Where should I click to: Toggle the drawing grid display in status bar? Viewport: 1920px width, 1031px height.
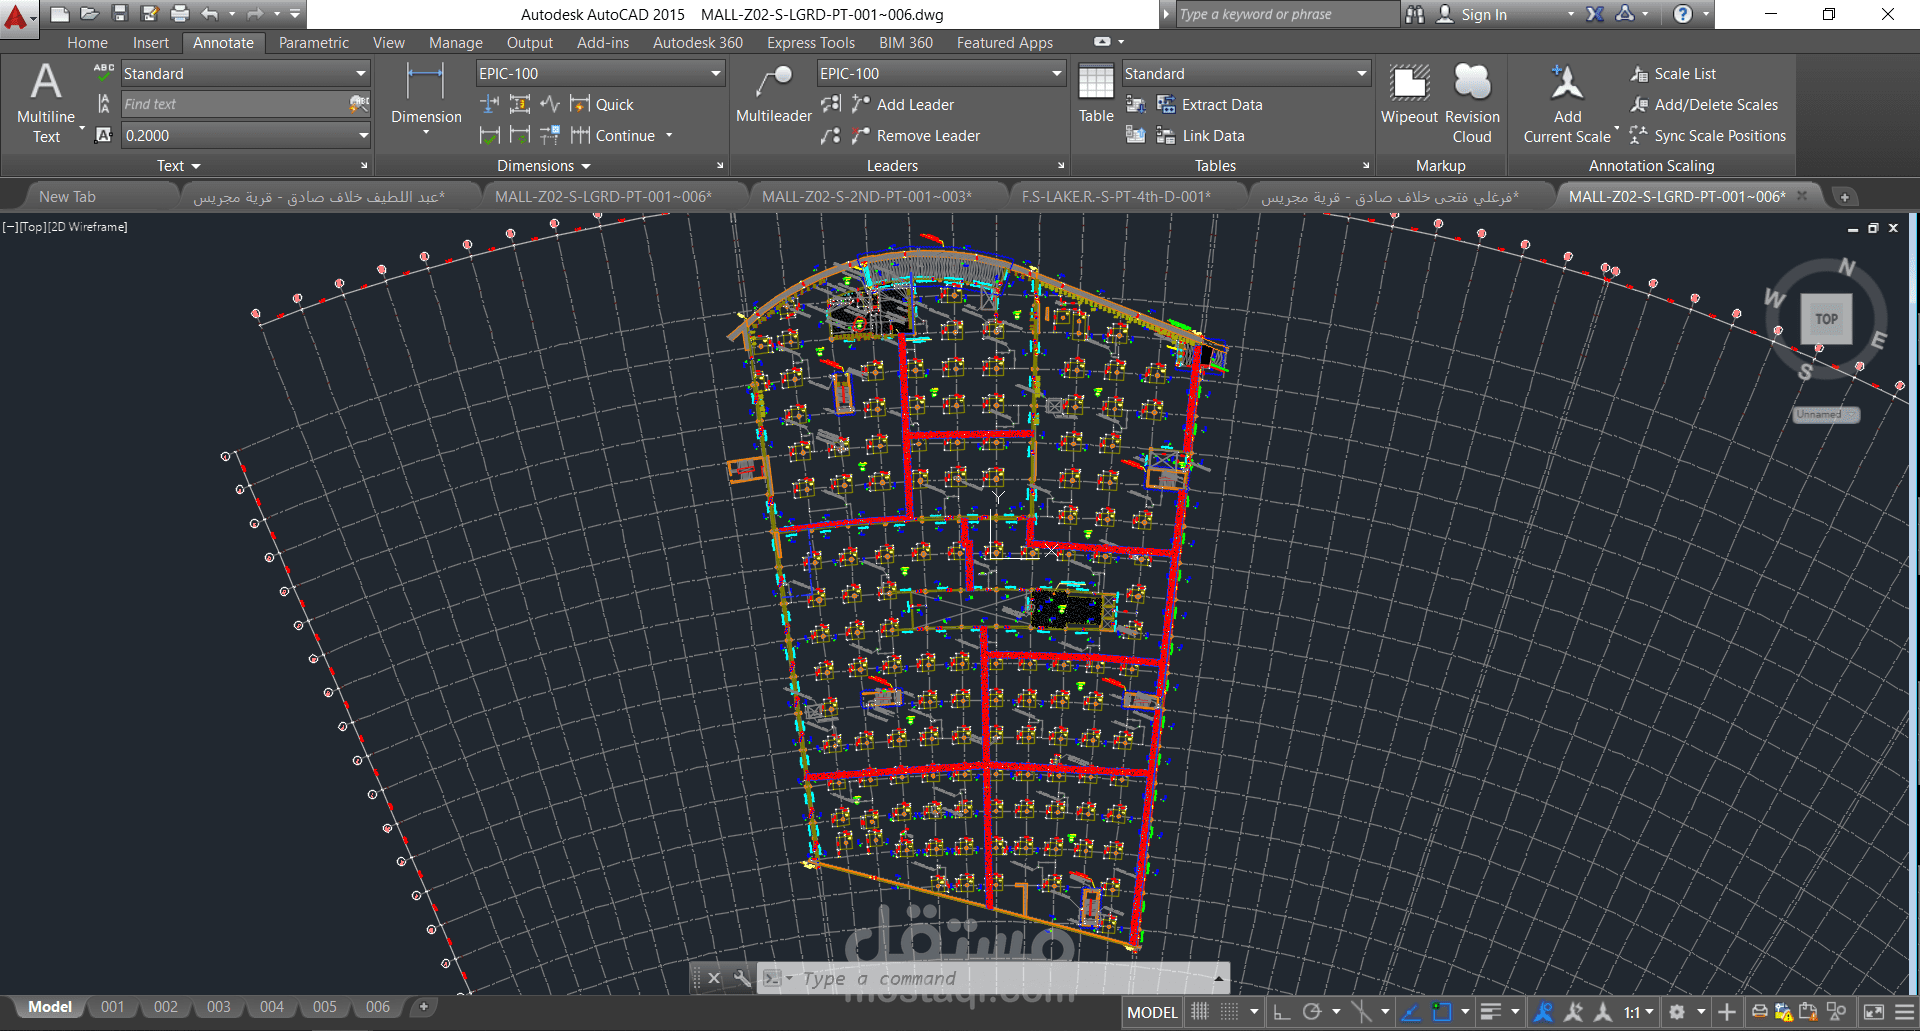click(x=1200, y=1012)
